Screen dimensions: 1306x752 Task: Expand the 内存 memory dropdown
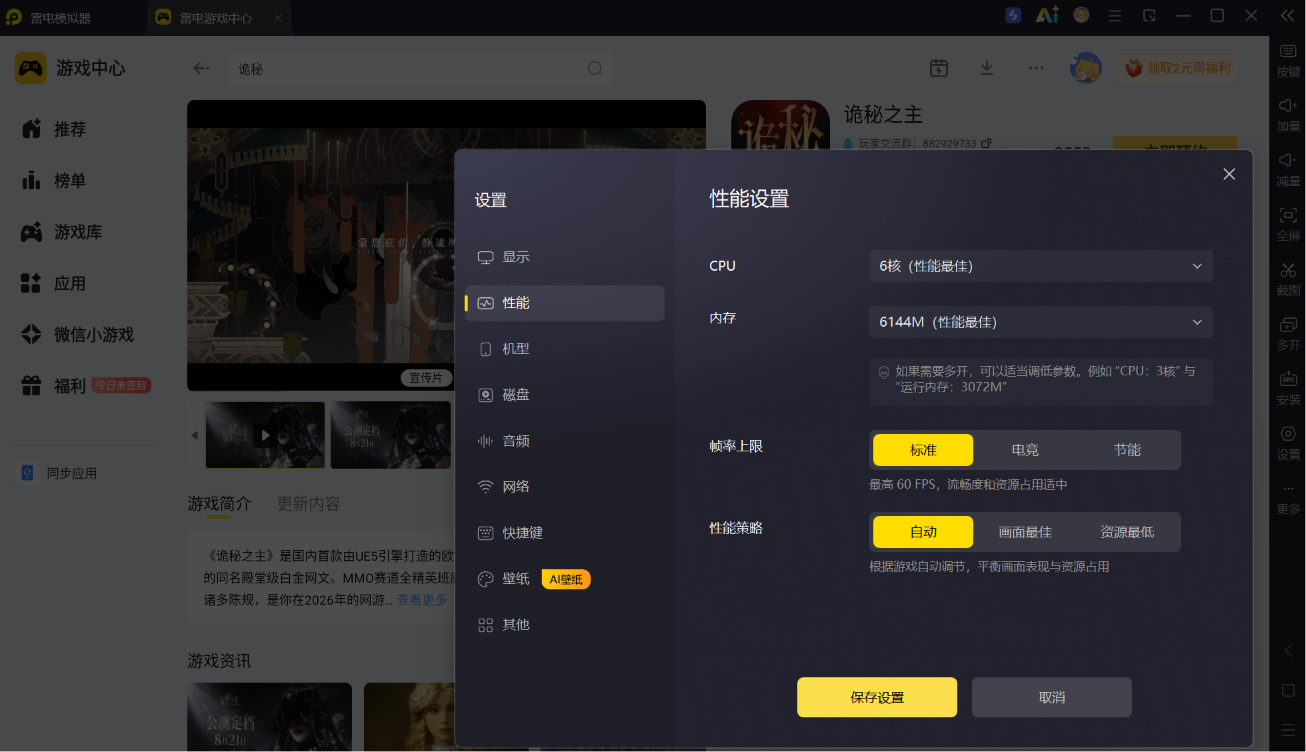point(1041,322)
